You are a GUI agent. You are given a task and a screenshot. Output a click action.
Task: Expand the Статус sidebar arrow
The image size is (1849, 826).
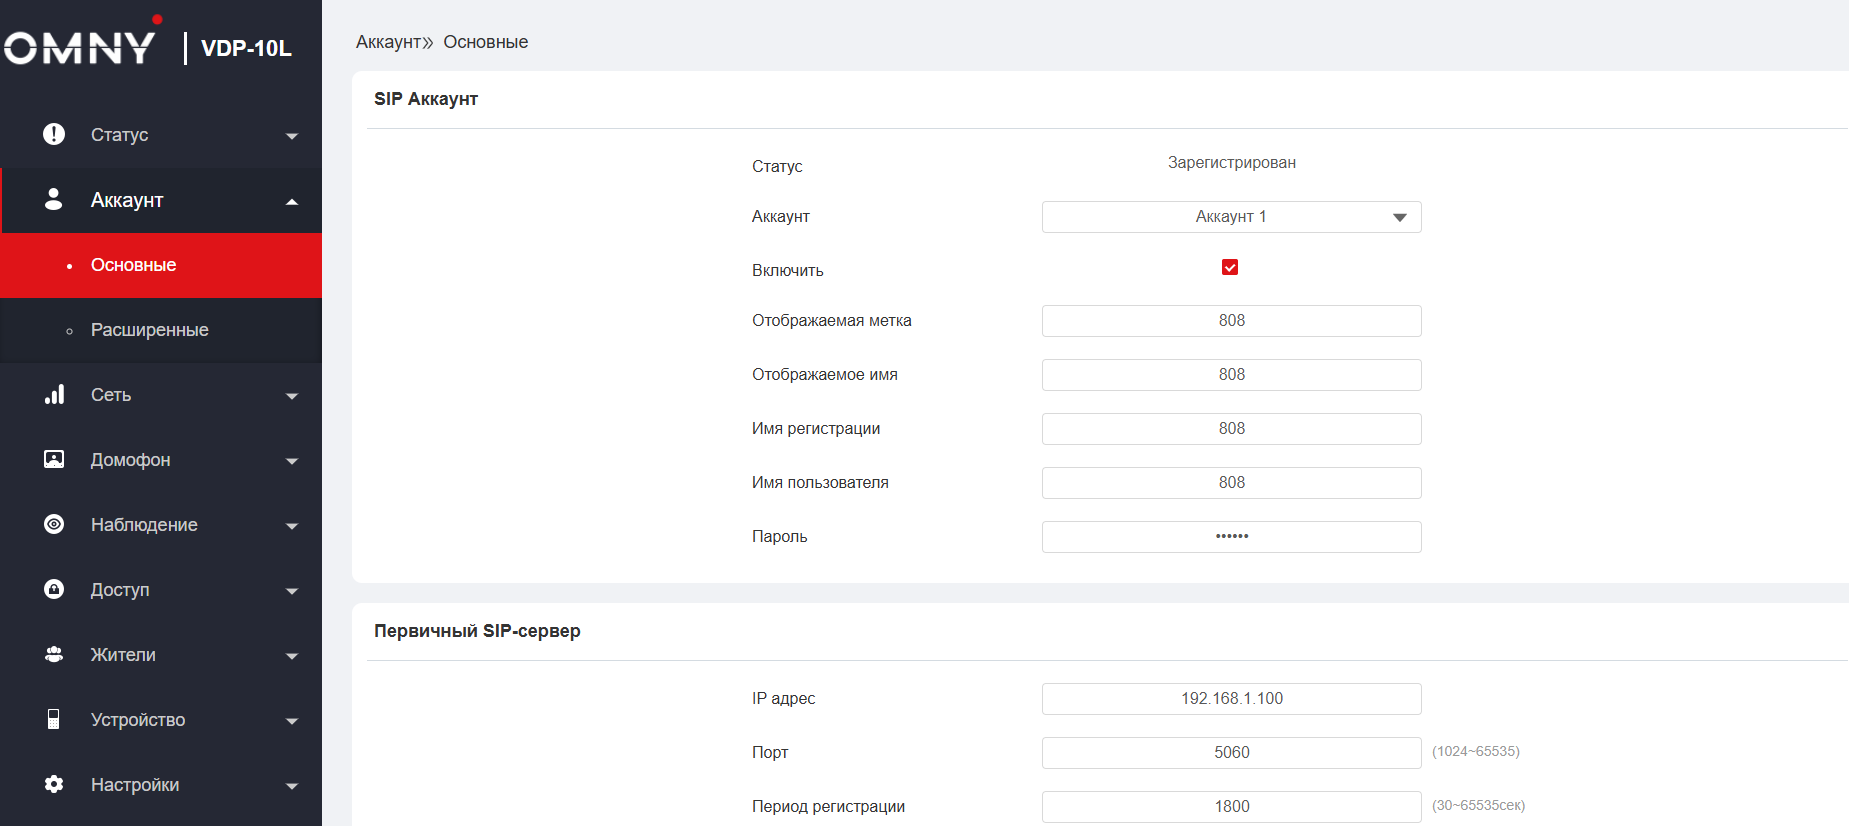coord(292,136)
